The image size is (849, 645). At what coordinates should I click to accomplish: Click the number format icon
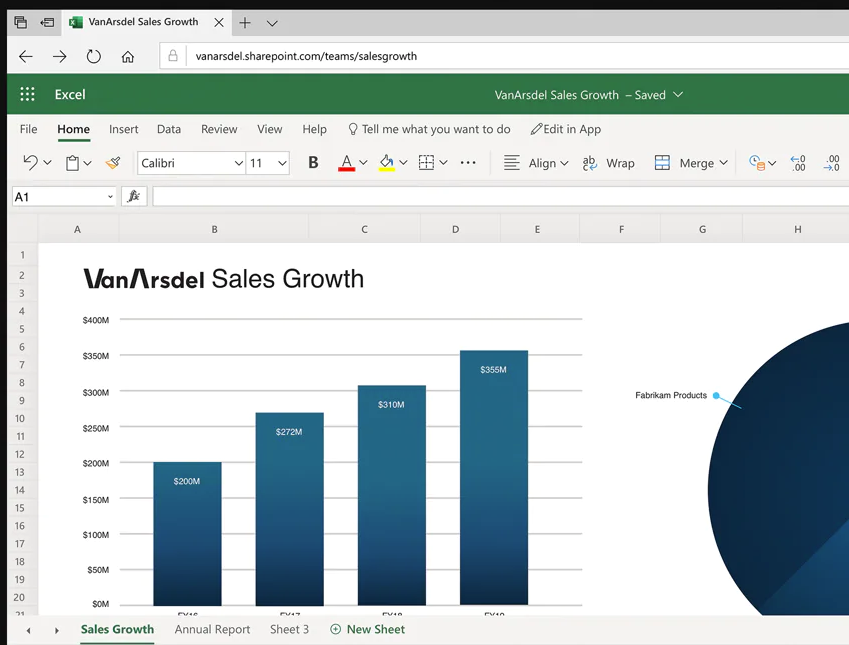(x=757, y=162)
